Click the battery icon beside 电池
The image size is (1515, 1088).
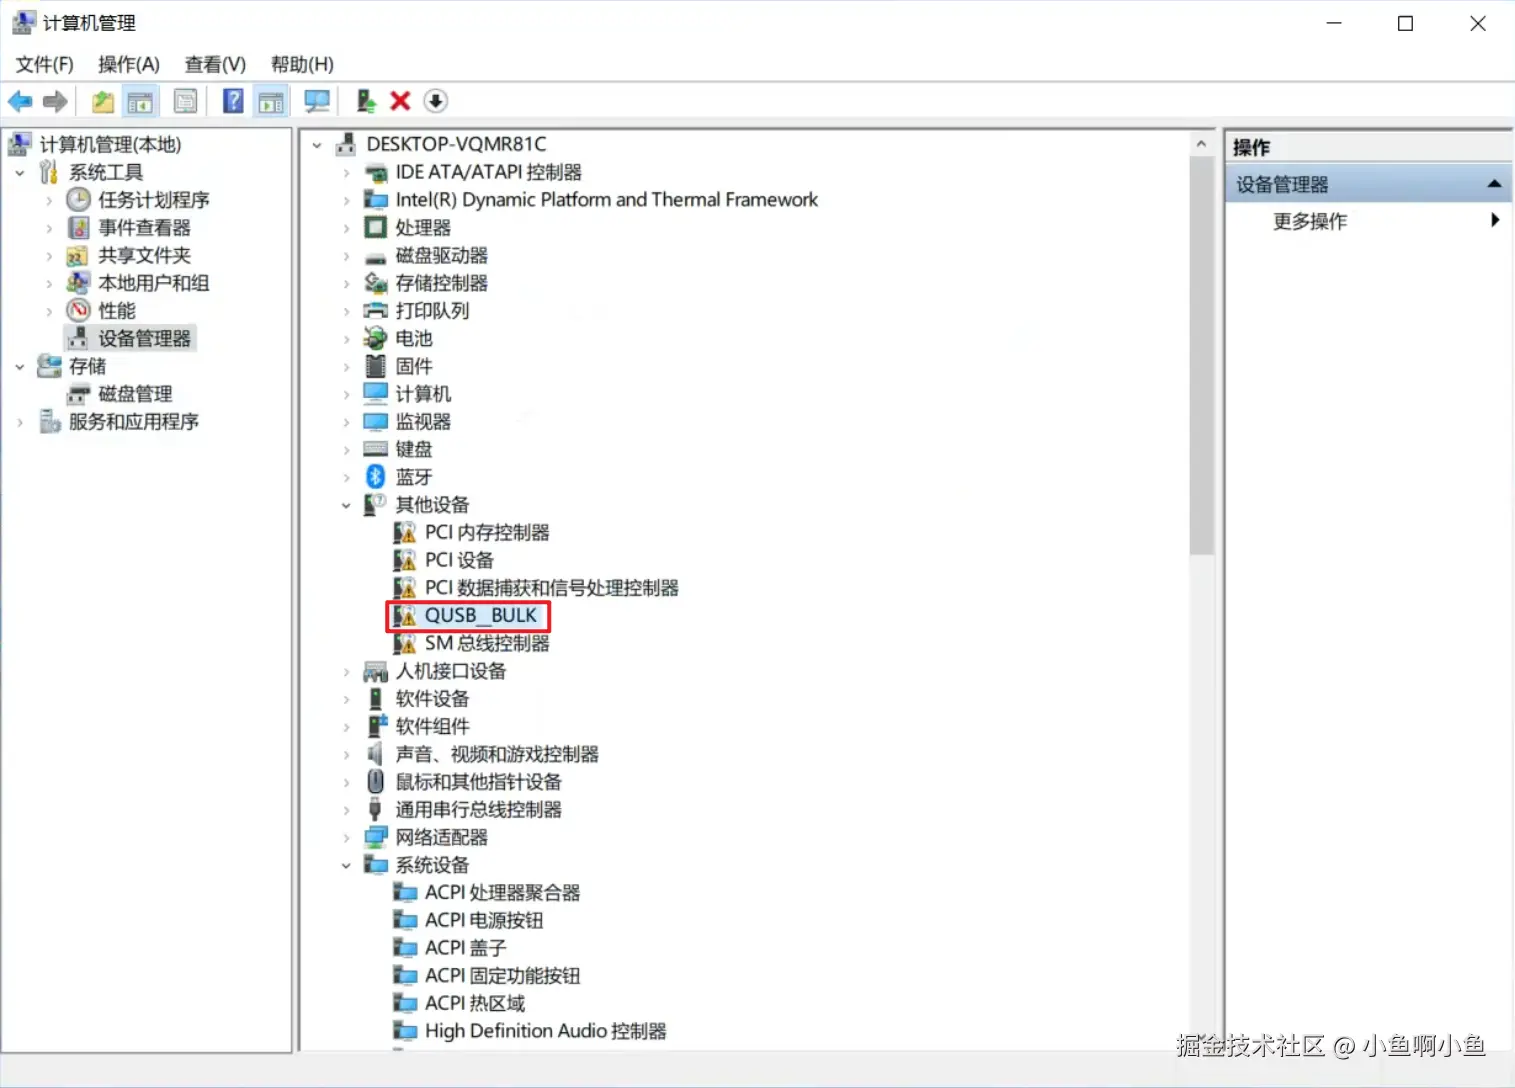tap(375, 339)
